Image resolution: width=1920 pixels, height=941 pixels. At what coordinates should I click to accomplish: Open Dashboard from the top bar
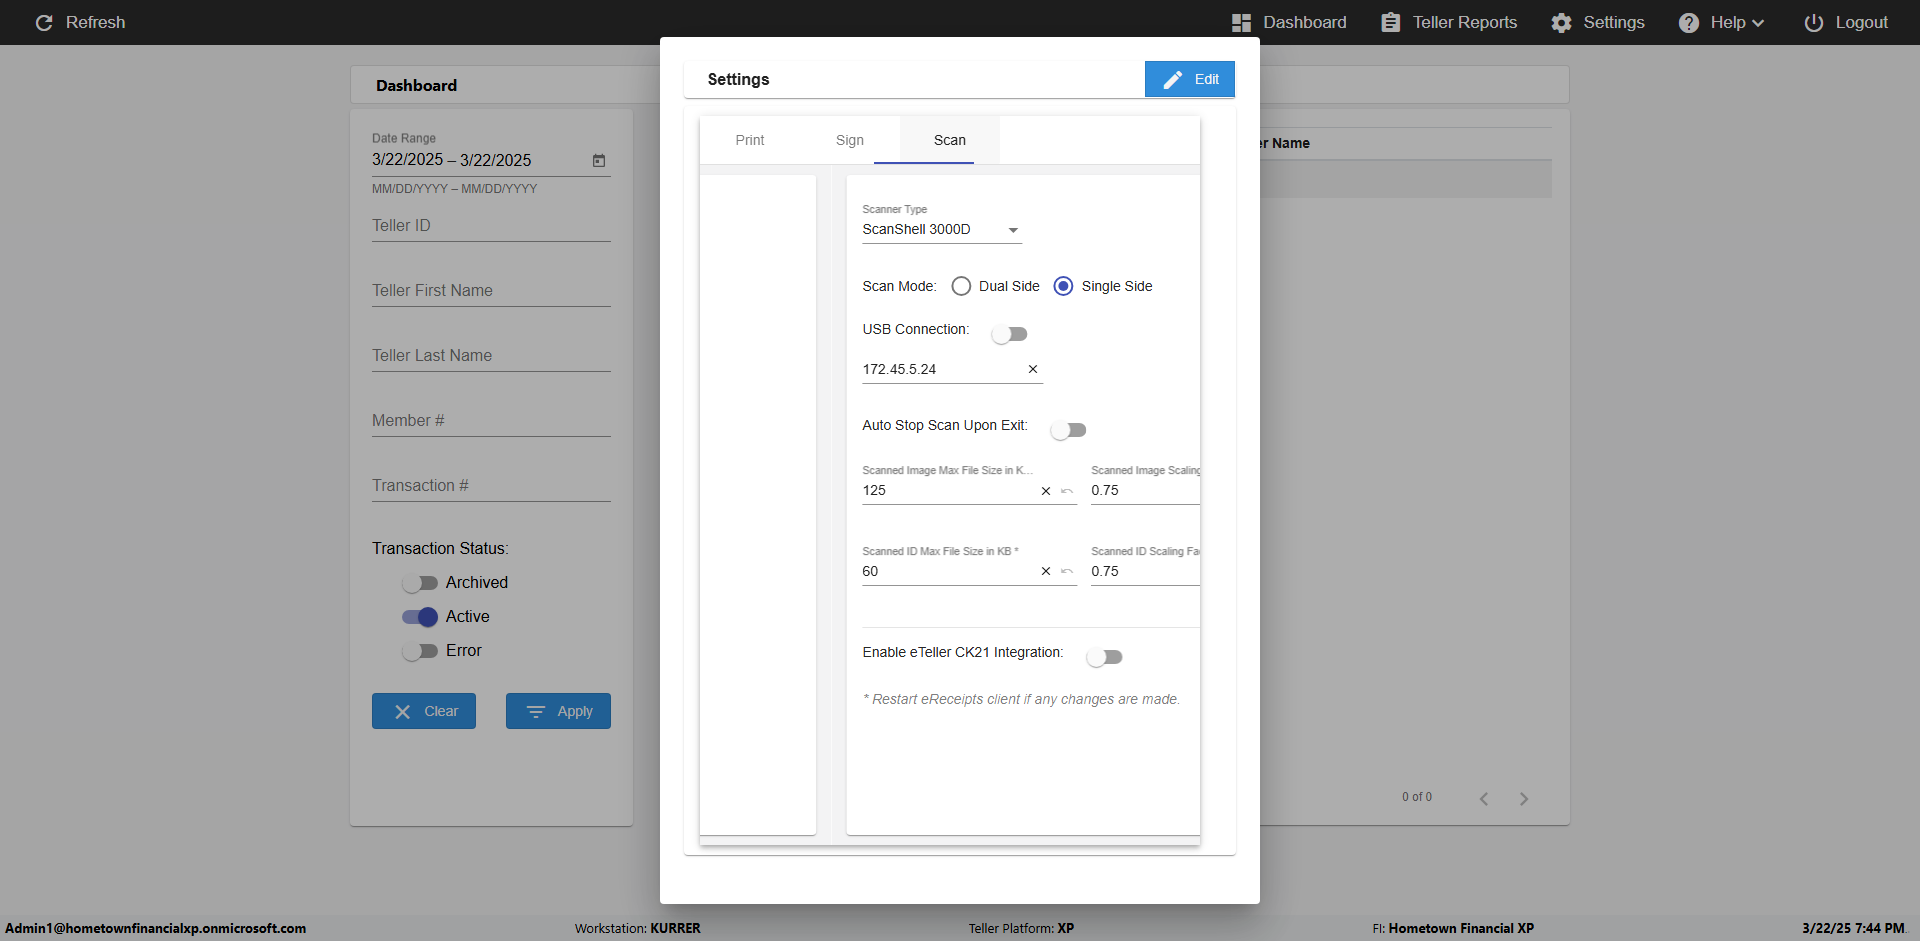coord(1289,23)
